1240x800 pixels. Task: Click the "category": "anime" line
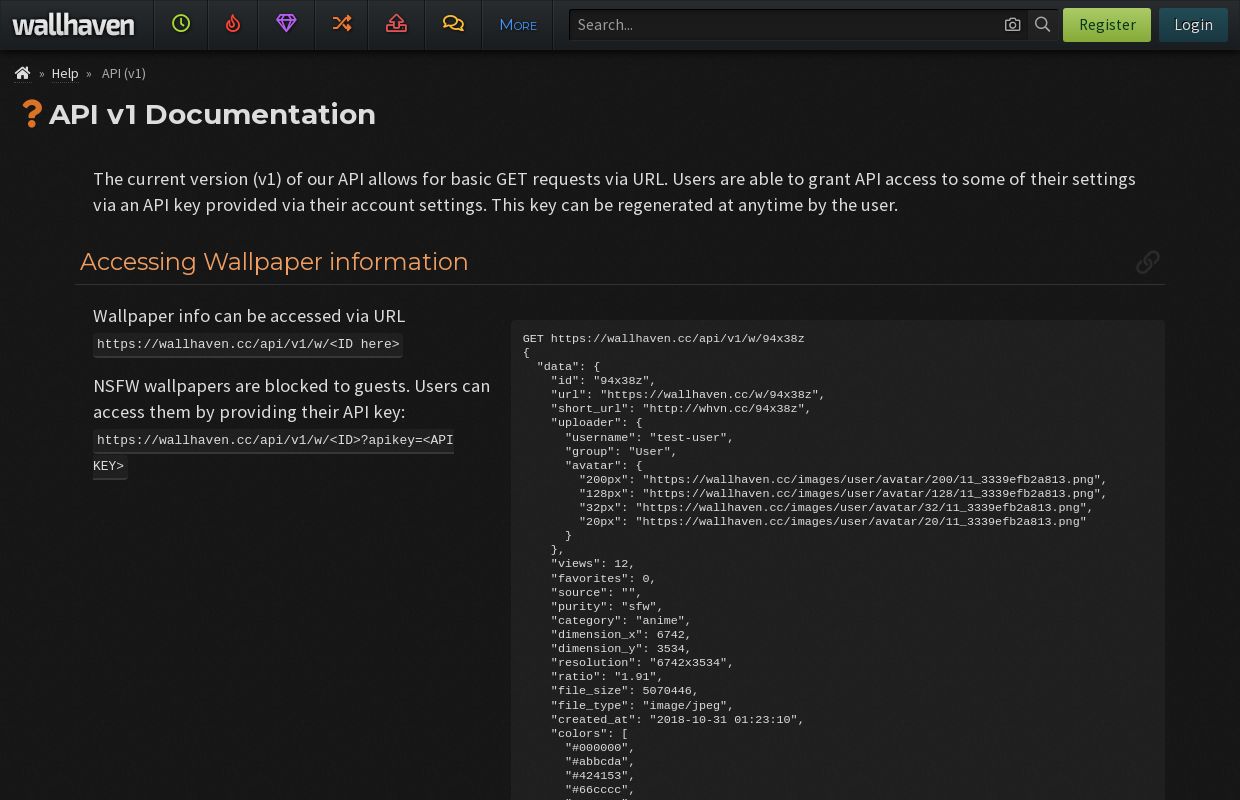coord(620,620)
